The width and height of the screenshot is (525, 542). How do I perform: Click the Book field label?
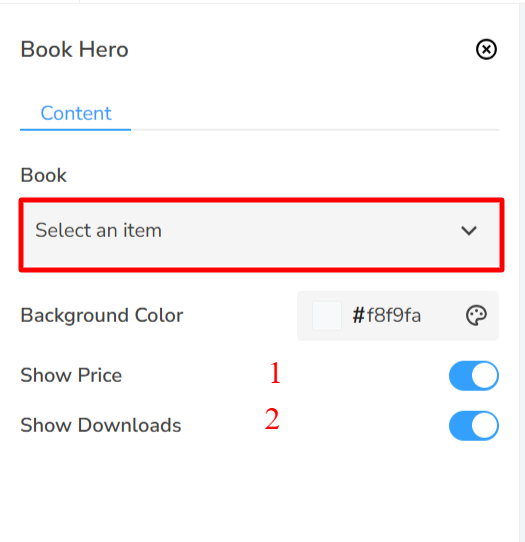point(44,175)
